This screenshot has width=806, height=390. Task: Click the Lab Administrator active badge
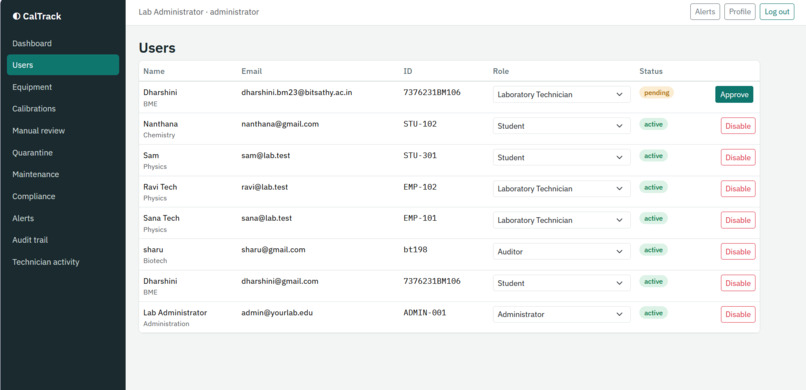tap(653, 313)
